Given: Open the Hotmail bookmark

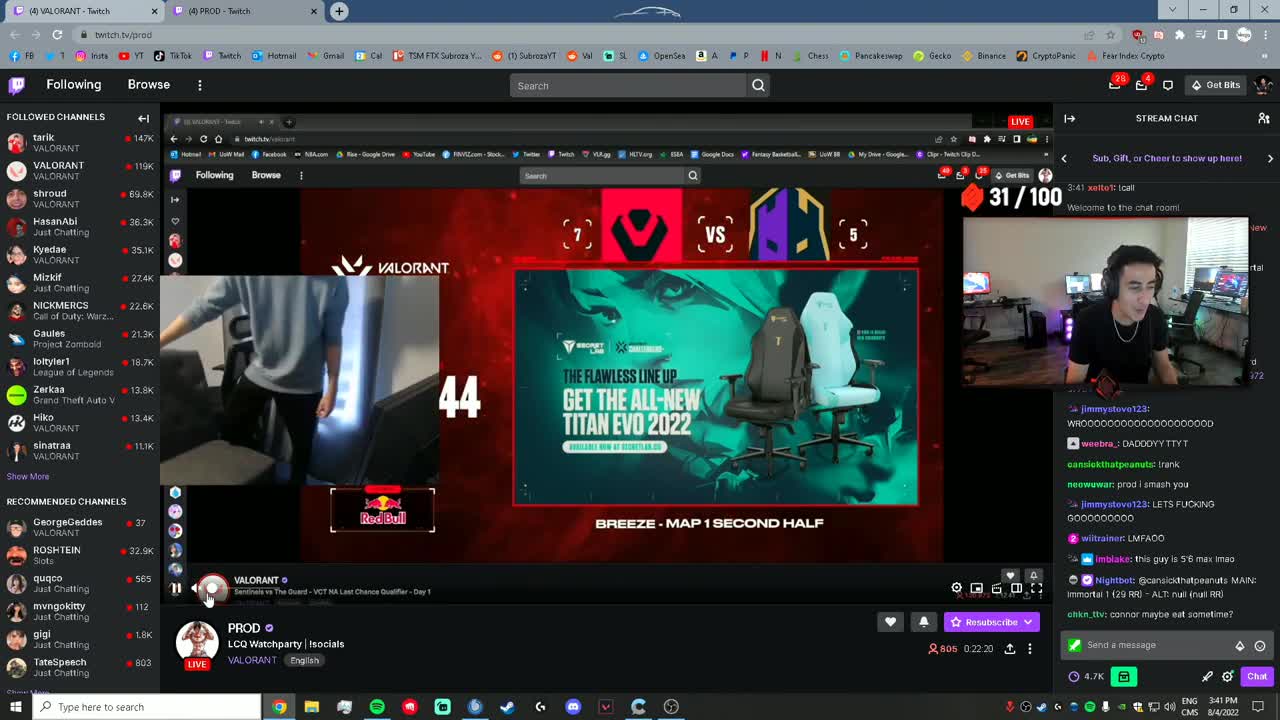Looking at the screenshot, I should pyautogui.click(x=274, y=56).
